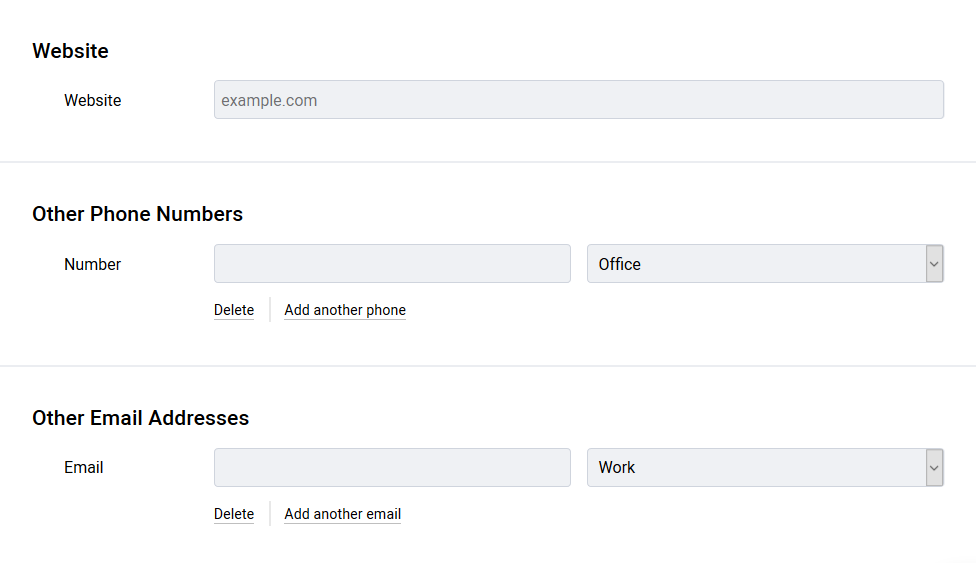Screen dimensions: 976x563
Task: Delete the email address entry
Action: (x=234, y=514)
